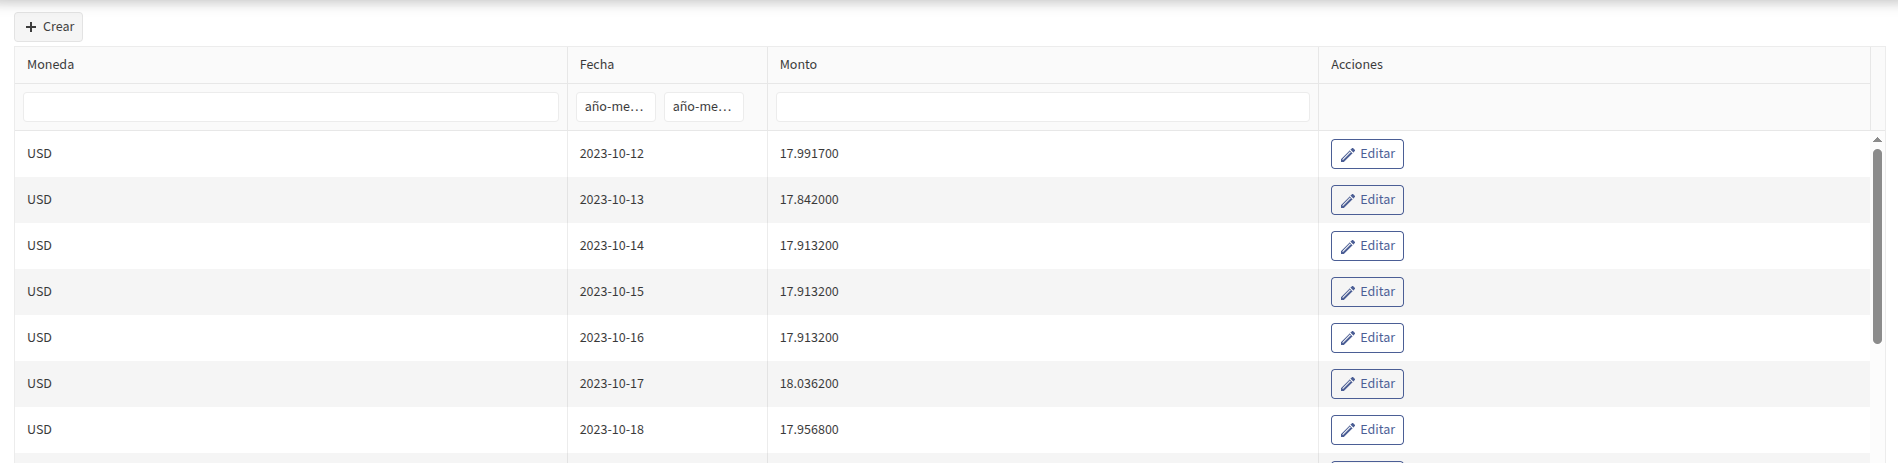This screenshot has width=1898, height=463.
Task: Click the scrollbar up arrow
Action: (x=1877, y=140)
